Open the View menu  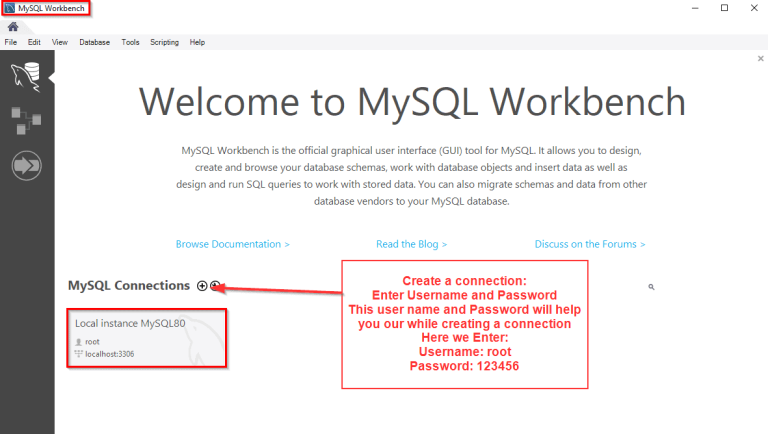(60, 42)
